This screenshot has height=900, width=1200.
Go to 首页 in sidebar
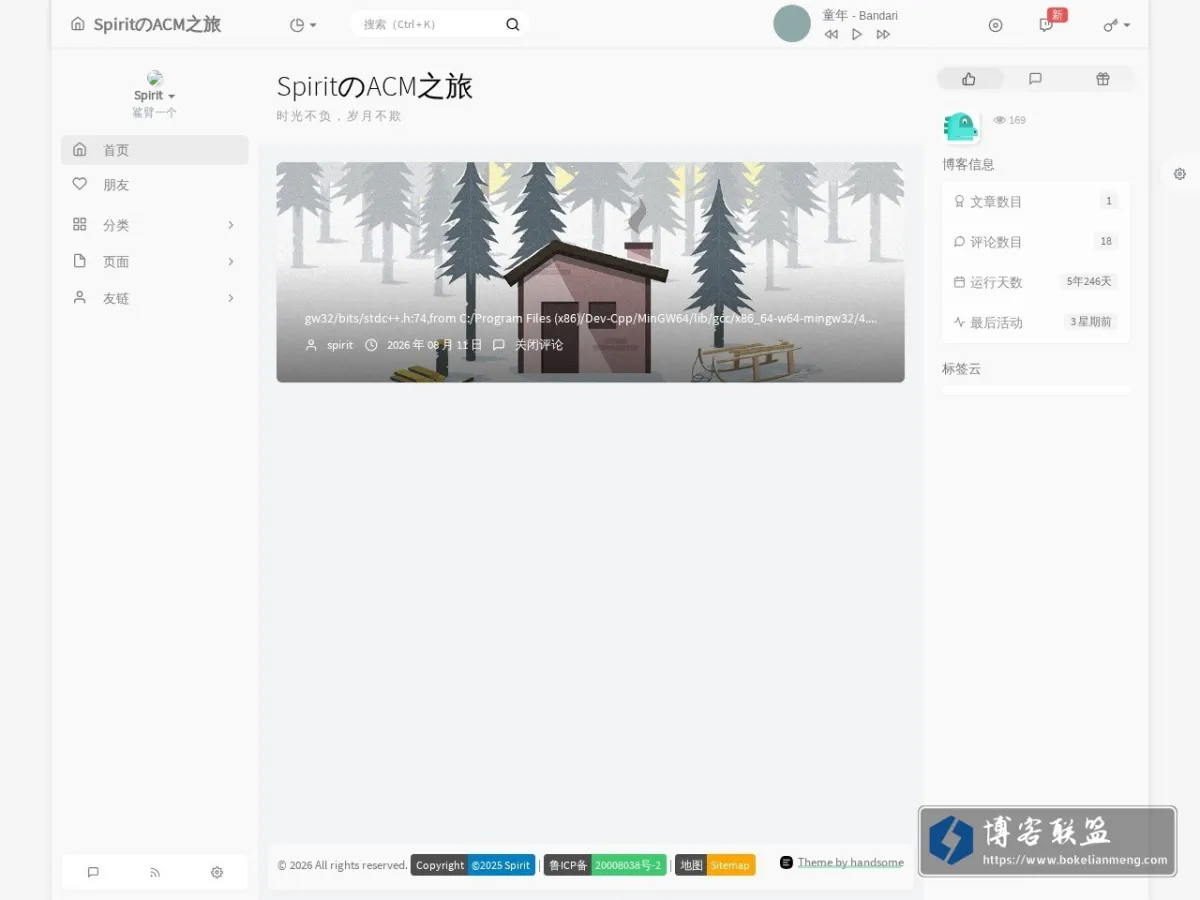tap(155, 150)
